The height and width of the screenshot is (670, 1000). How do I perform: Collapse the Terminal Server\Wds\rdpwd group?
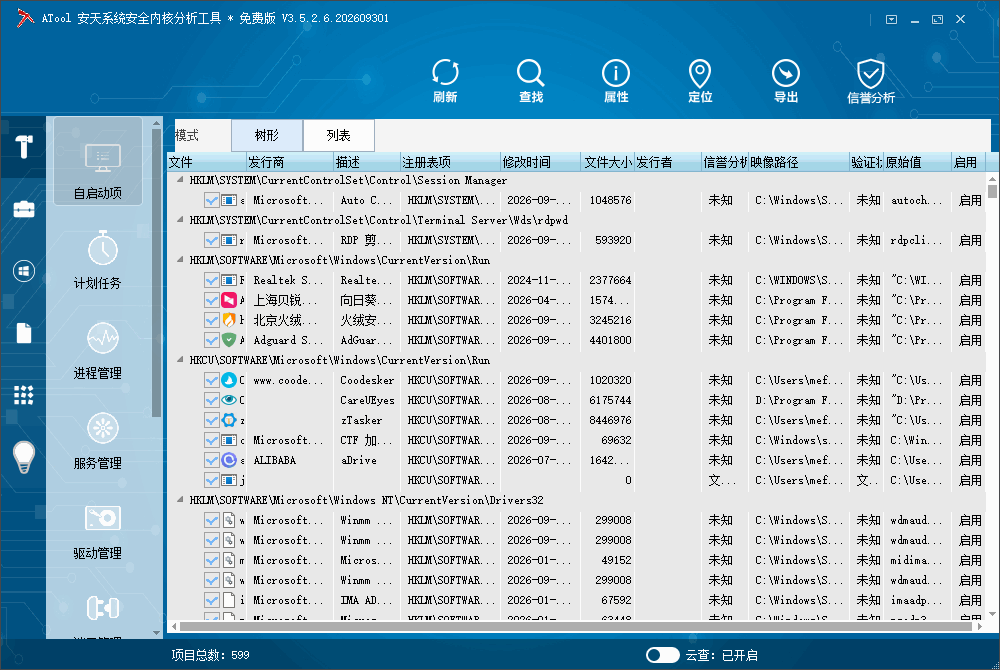[x=180, y=220]
